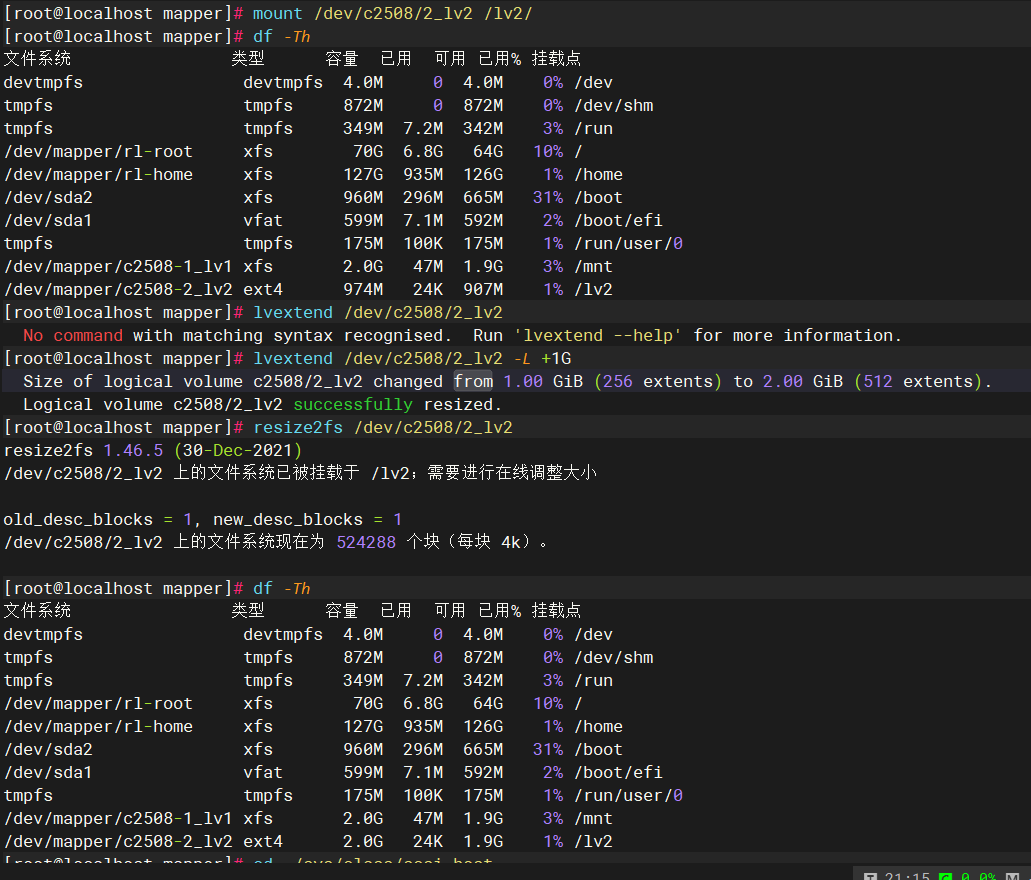Click the 'old_desc_blocks' label
Viewport: 1031px width, 880px height.
tap(78, 520)
